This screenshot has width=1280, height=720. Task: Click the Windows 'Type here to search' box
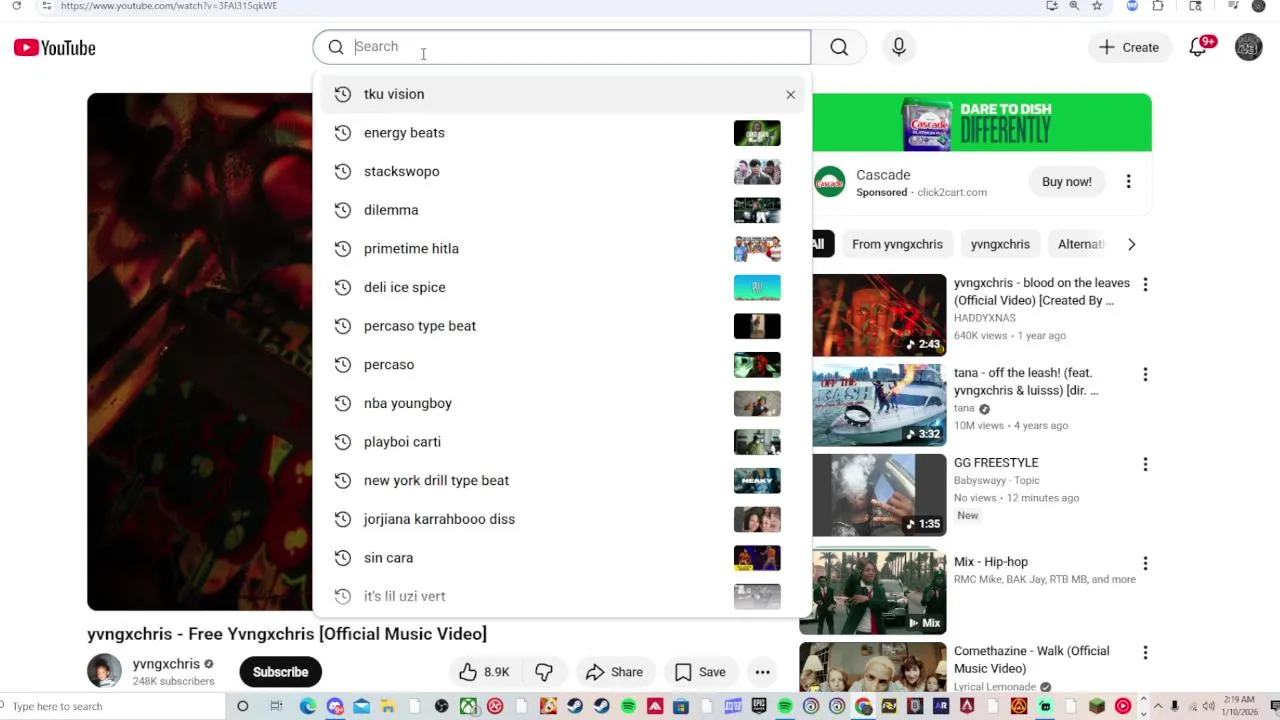(112, 706)
